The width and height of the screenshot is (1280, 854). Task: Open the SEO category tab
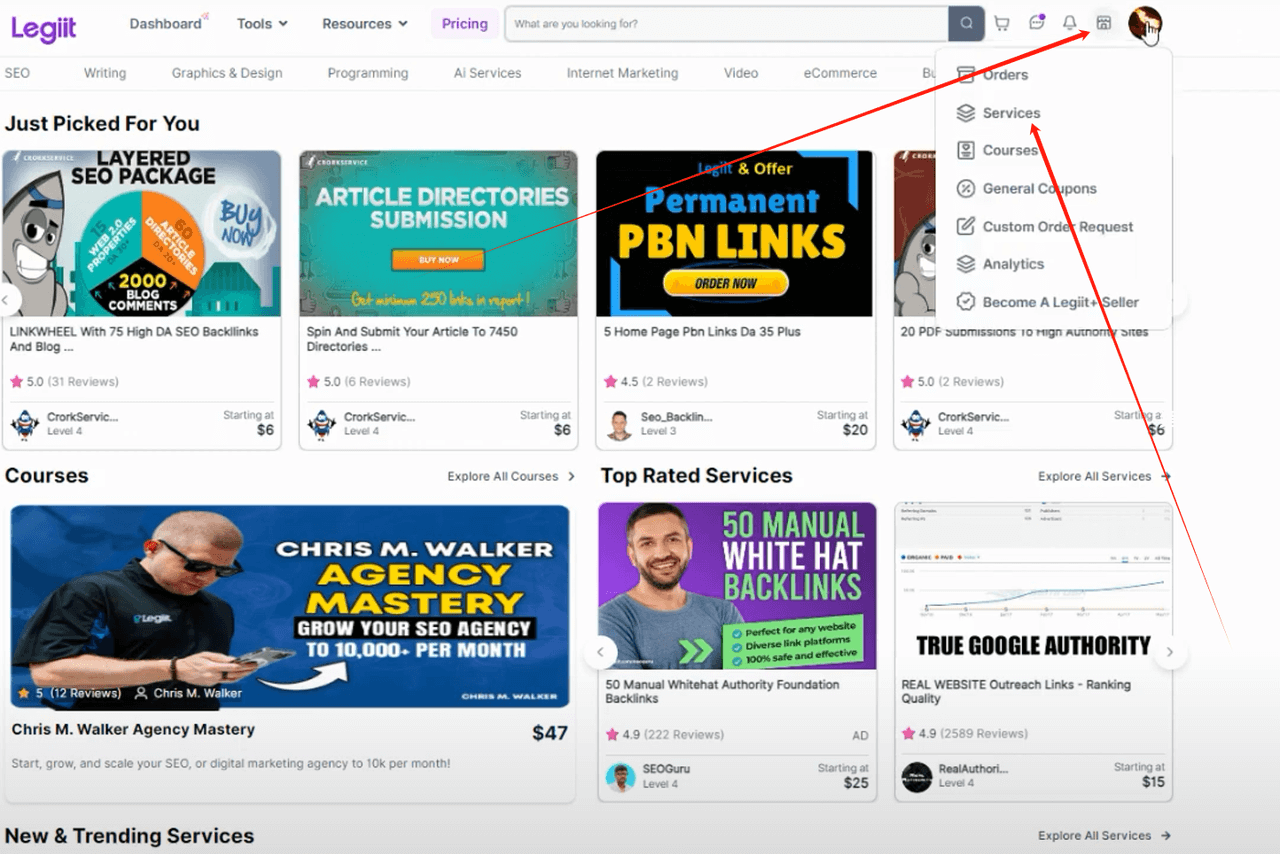(17, 73)
